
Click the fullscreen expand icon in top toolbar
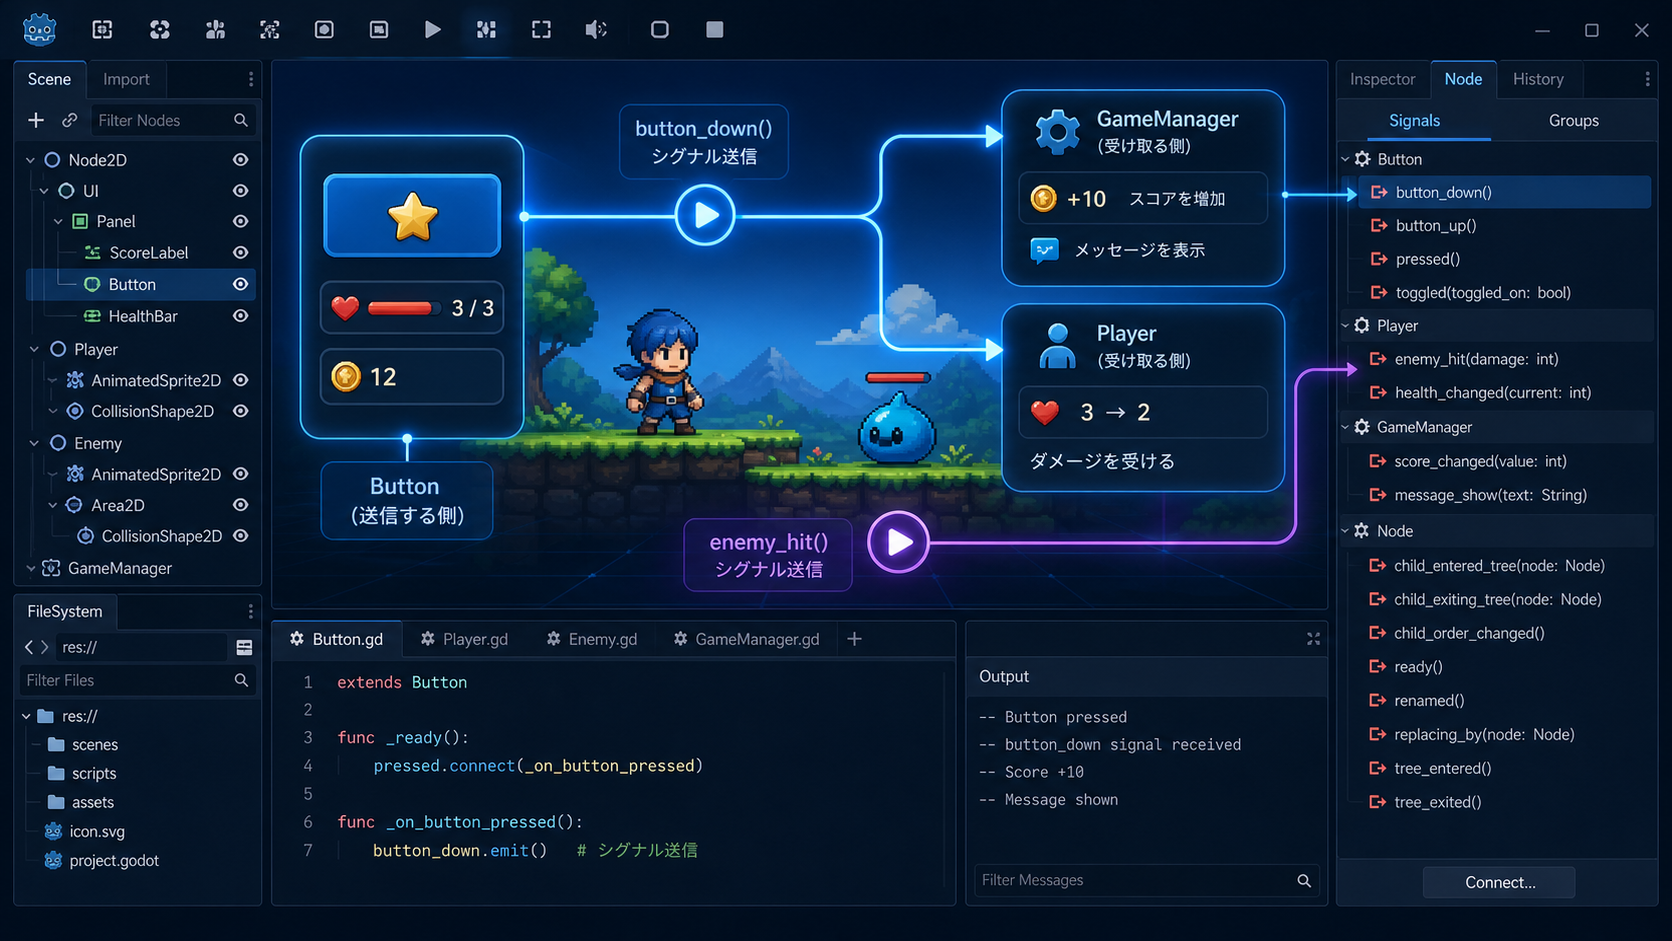tap(541, 30)
